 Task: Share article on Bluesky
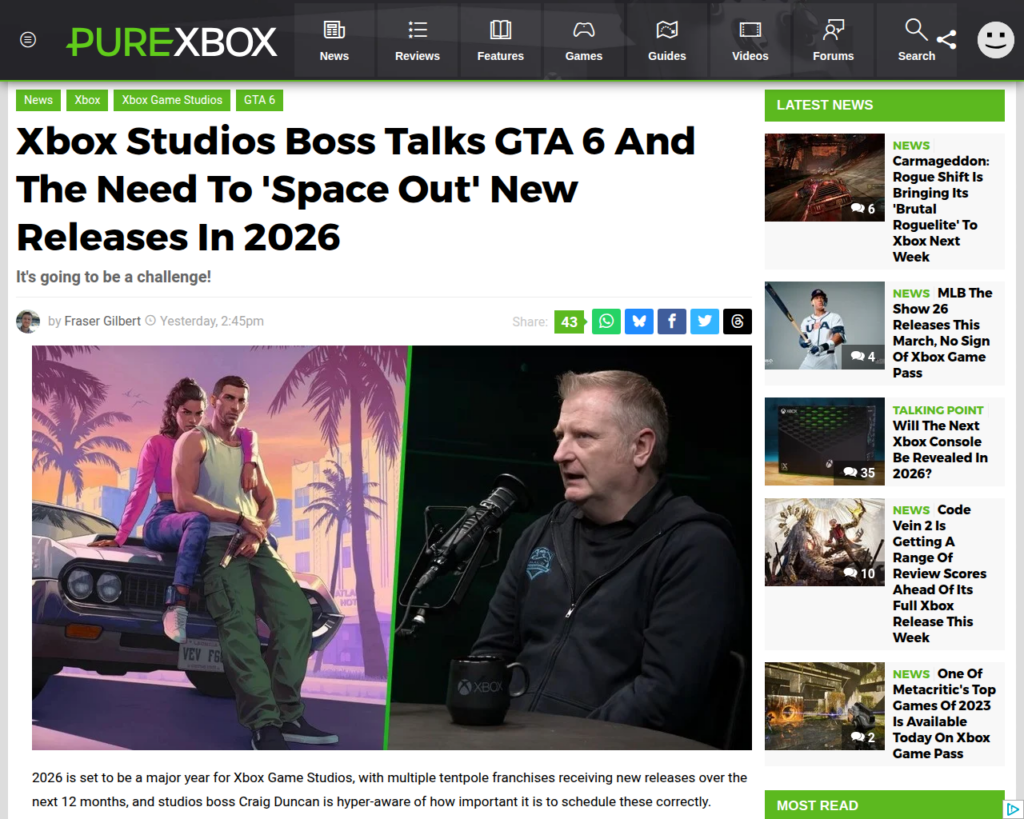[639, 321]
